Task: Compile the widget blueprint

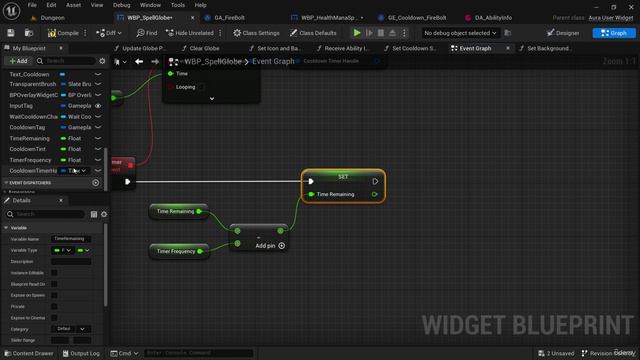Action: coord(63,33)
